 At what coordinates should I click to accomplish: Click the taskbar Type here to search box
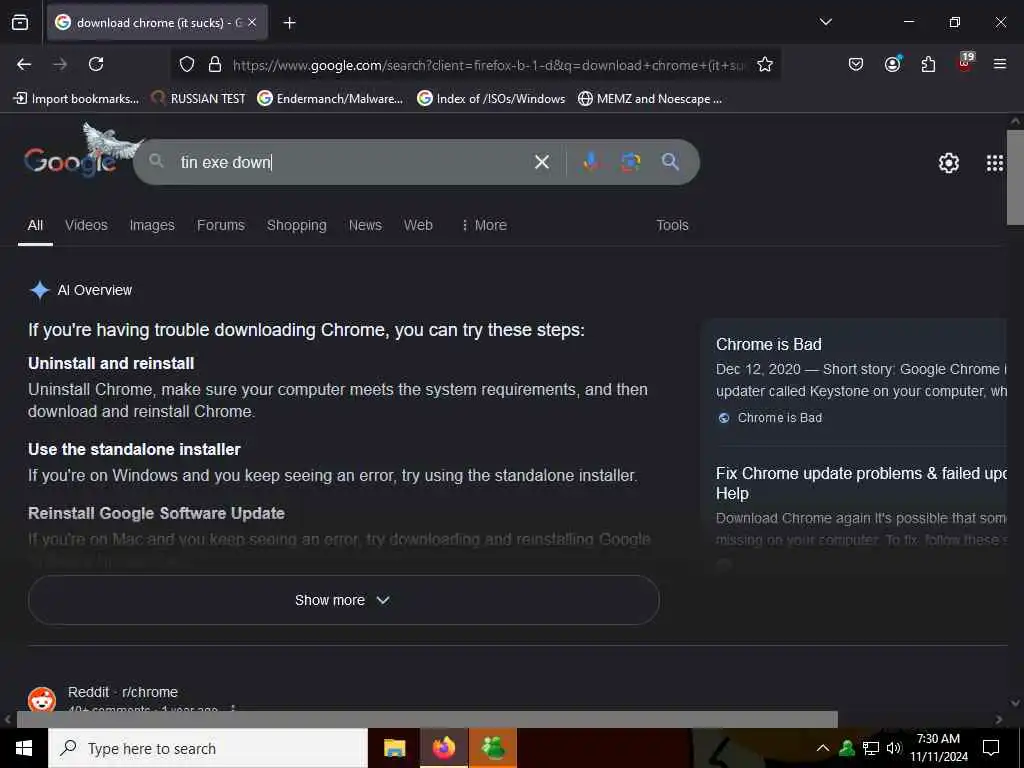tap(208, 748)
